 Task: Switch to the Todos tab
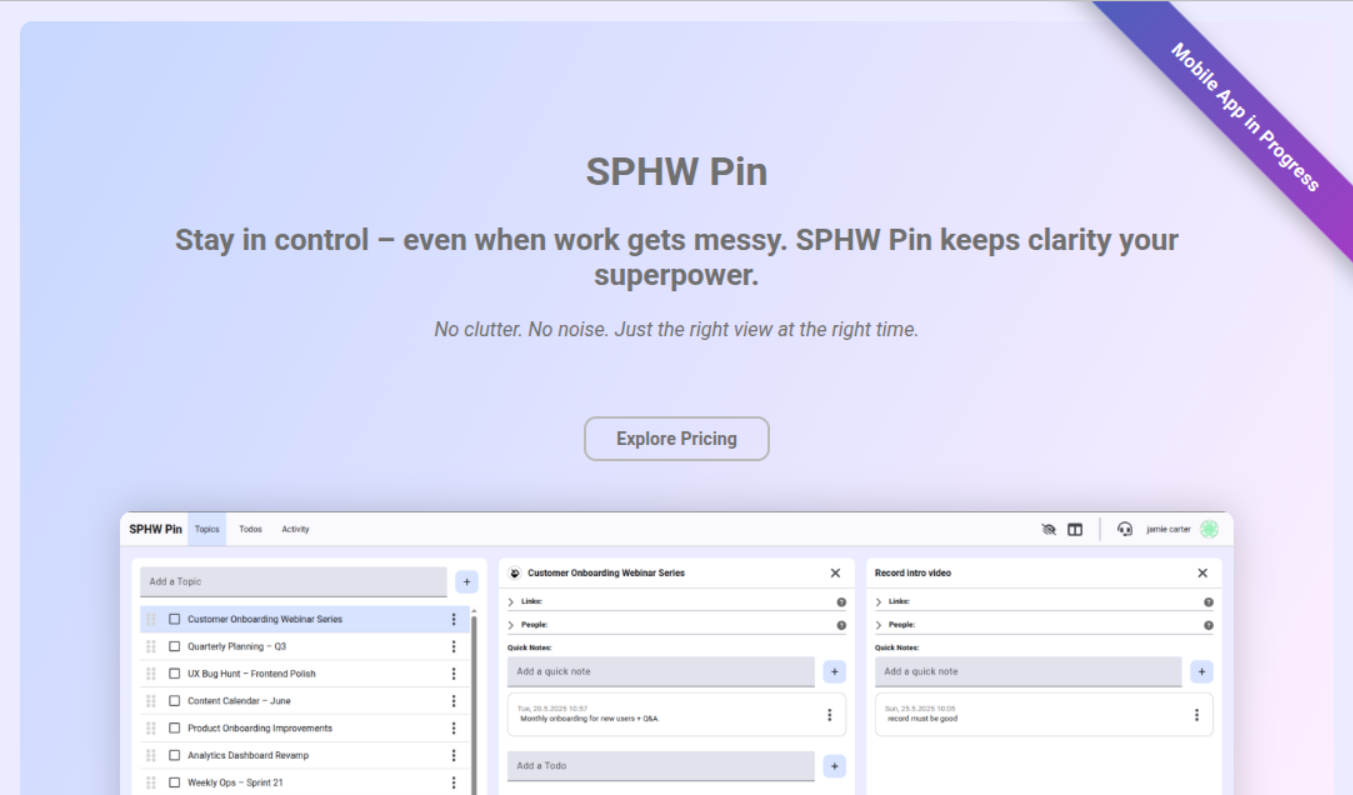click(x=250, y=529)
